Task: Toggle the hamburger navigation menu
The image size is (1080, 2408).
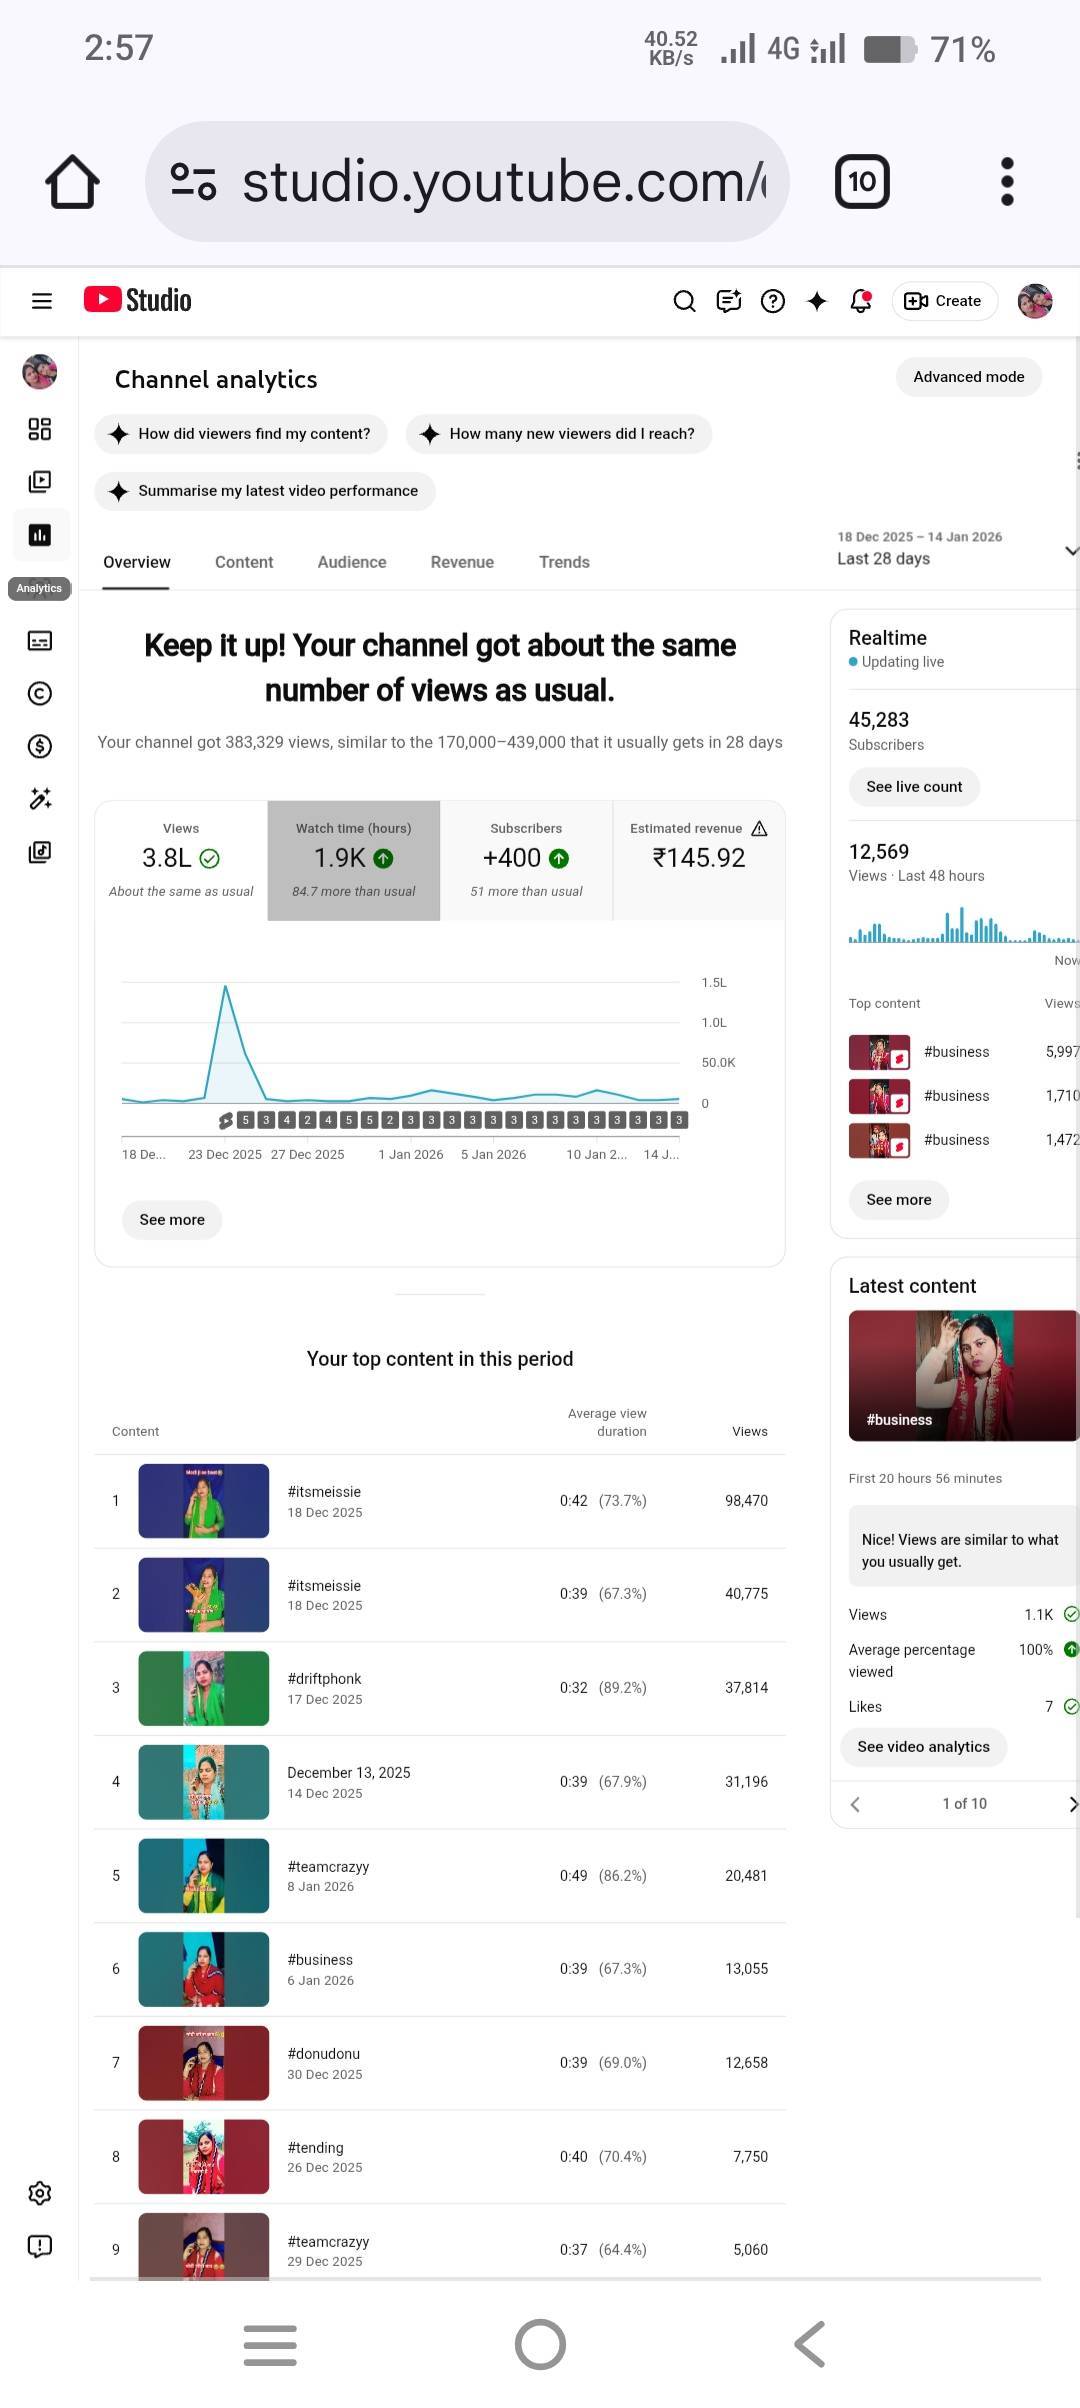Action: tap(42, 301)
